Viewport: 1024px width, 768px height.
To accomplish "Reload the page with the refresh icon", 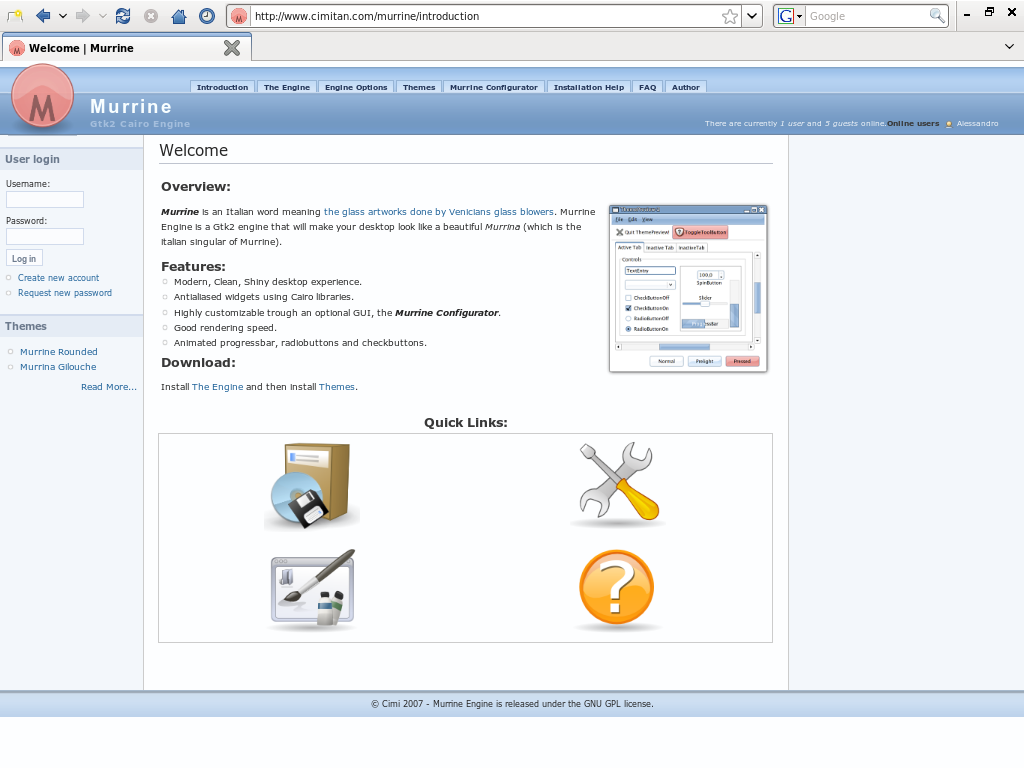I will (123, 16).
